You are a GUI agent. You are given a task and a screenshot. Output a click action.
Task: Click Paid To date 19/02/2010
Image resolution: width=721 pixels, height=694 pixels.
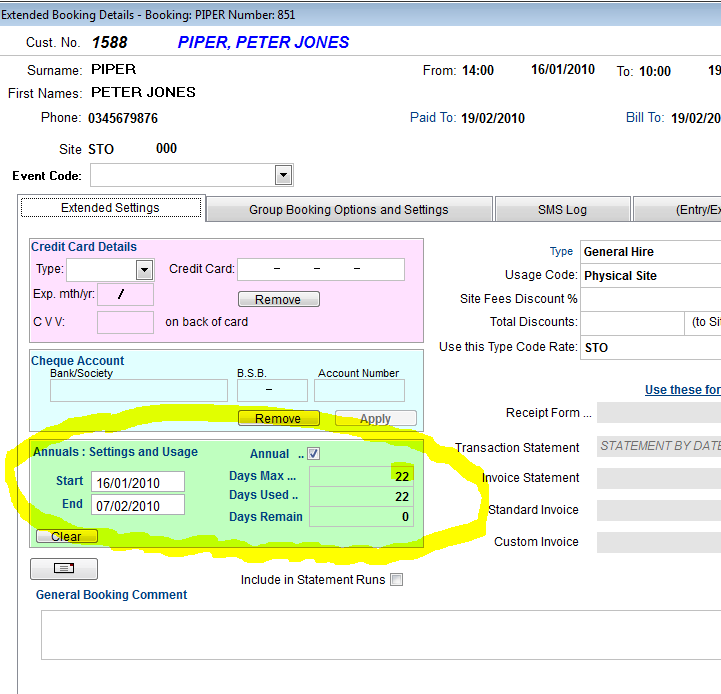(493, 119)
